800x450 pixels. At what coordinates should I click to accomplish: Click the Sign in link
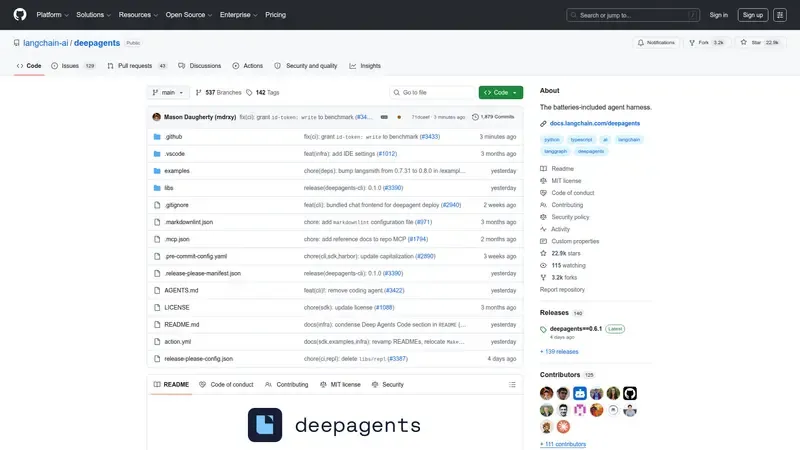click(718, 15)
